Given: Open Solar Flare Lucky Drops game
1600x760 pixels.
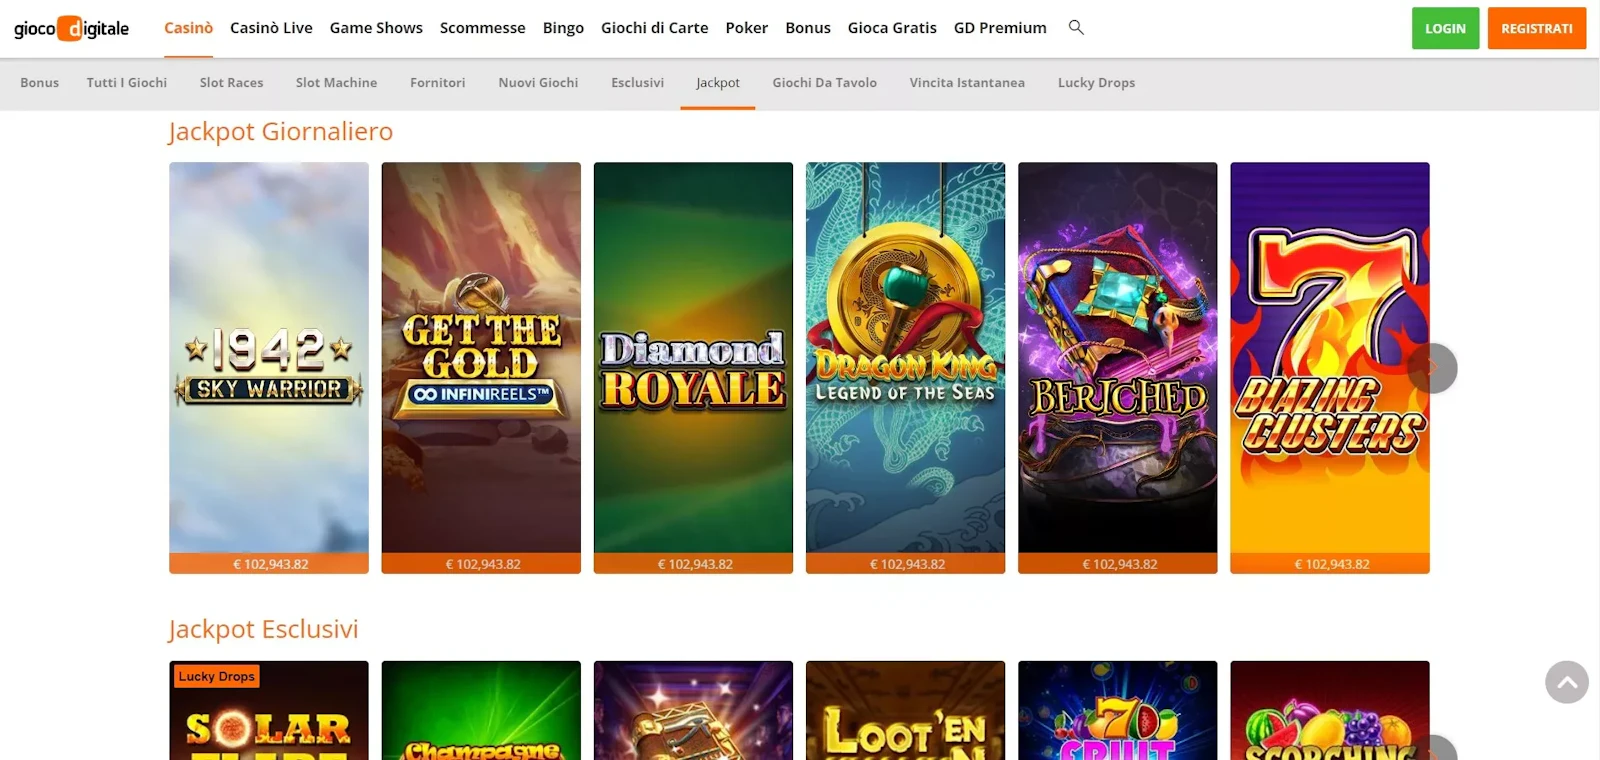Looking at the screenshot, I should [269, 710].
